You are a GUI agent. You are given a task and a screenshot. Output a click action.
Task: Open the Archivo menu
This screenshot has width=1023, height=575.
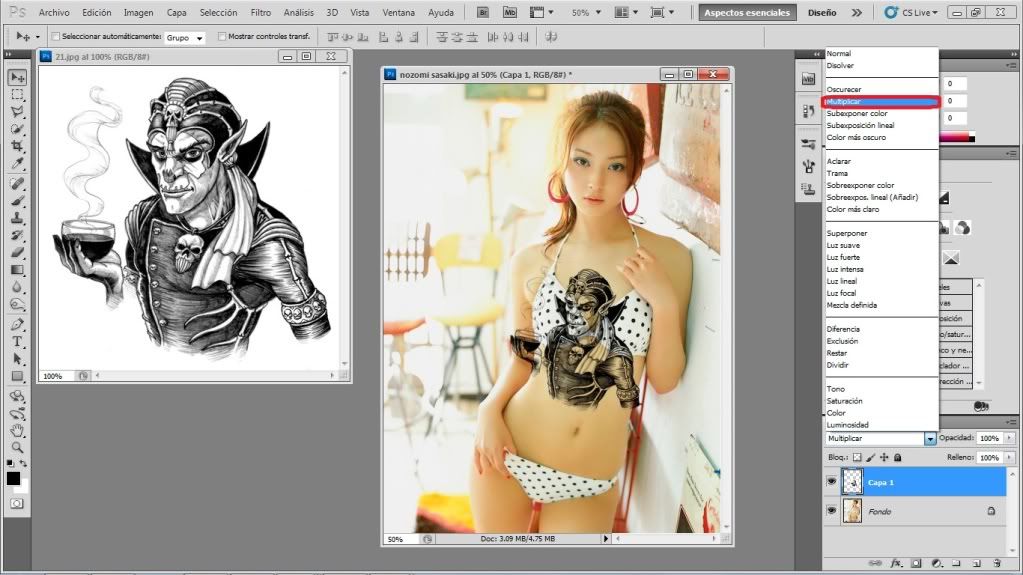click(54, 12)
